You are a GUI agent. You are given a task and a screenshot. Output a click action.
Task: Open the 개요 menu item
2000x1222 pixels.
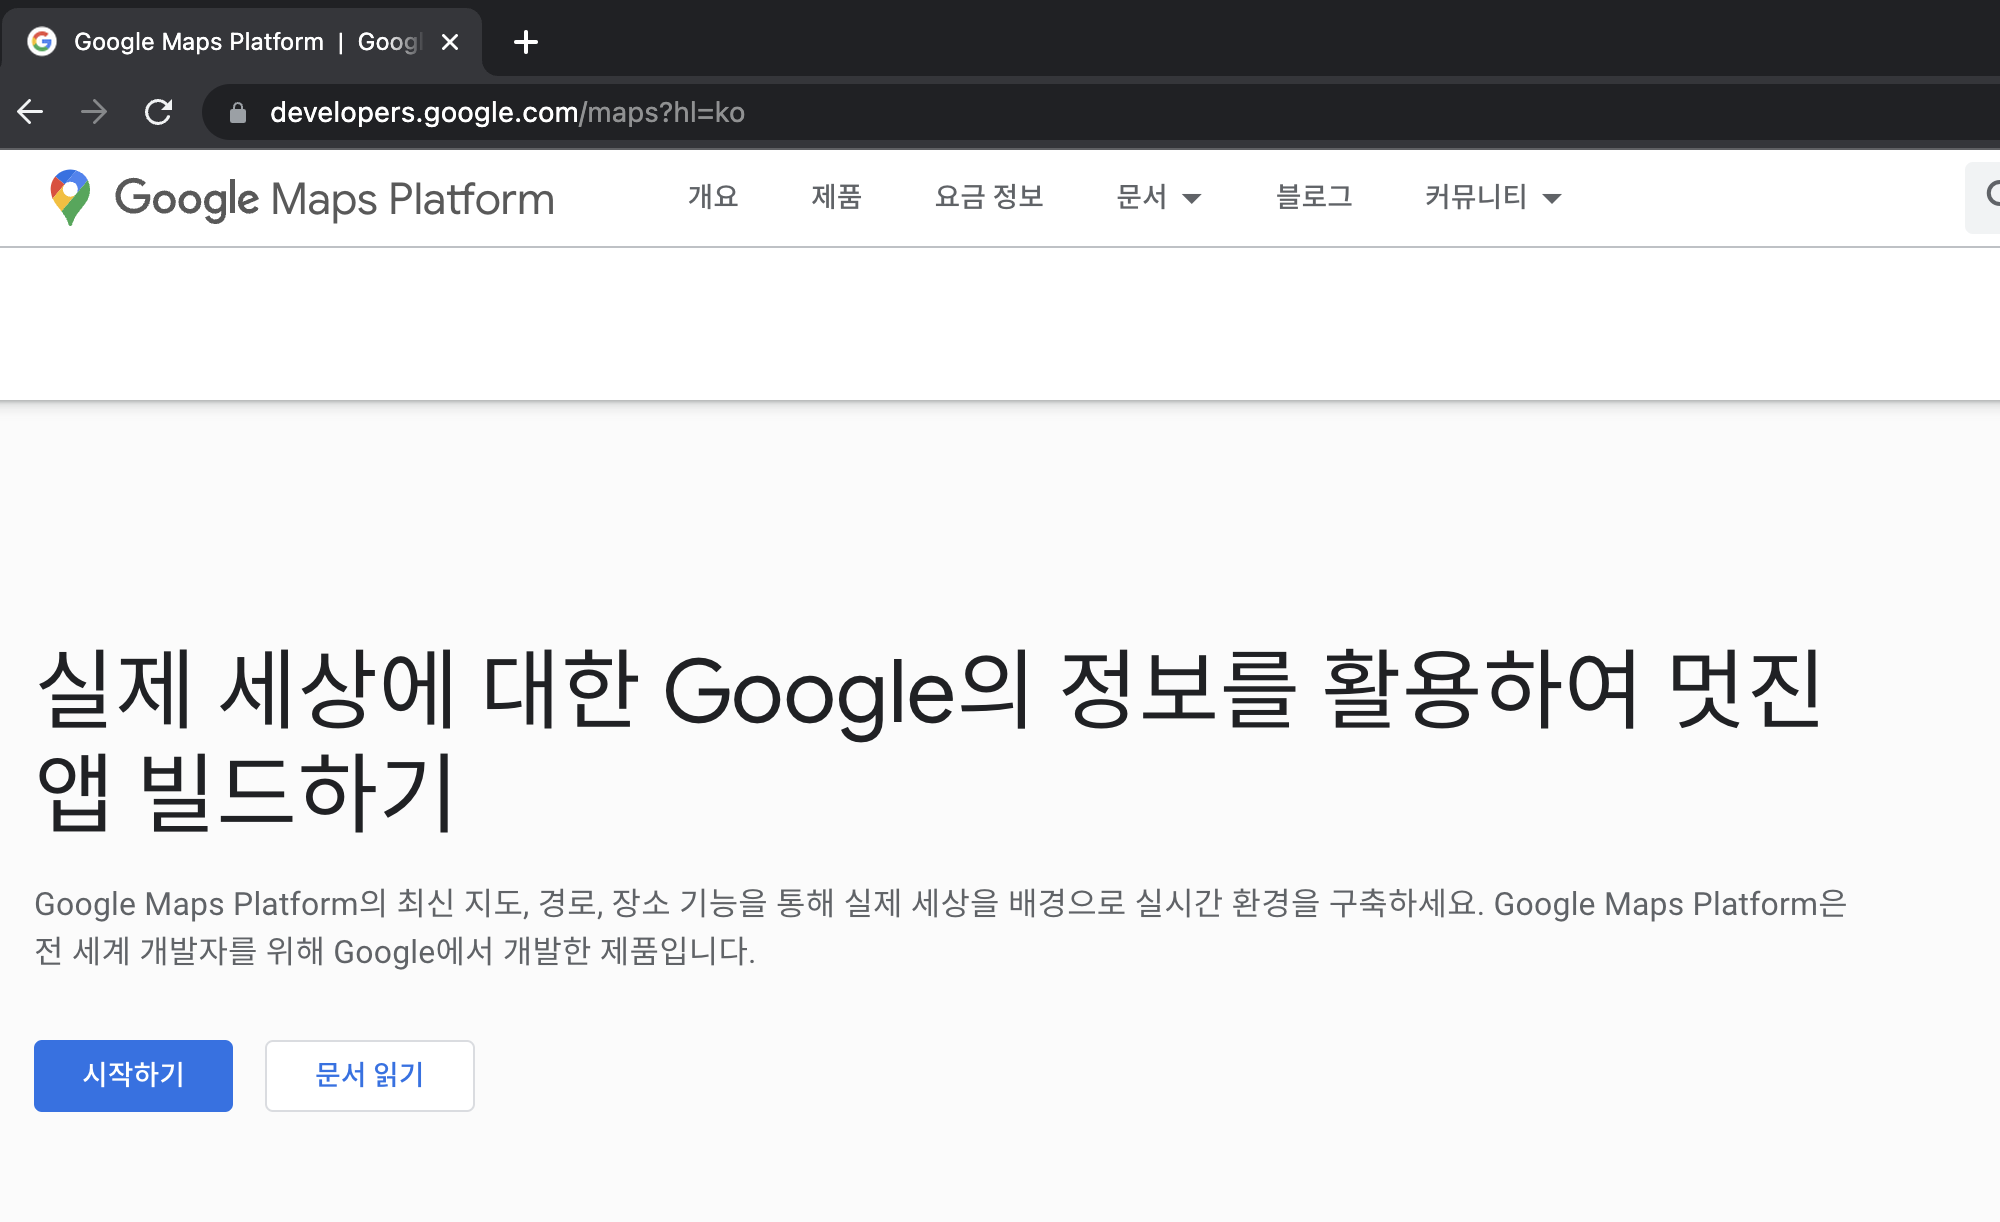tap(712, 197)
